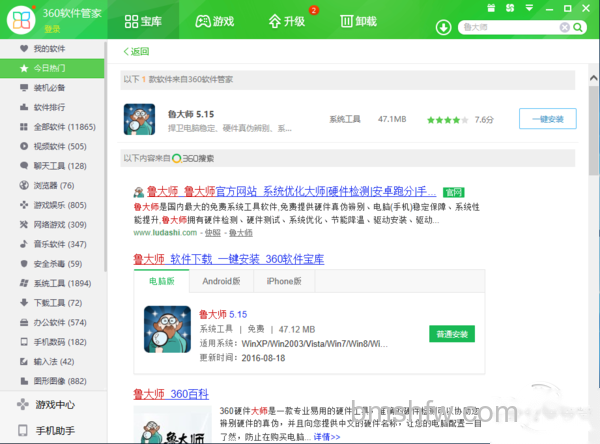
Task: Select 视频软件 (505) category
Action: (52, 146)
